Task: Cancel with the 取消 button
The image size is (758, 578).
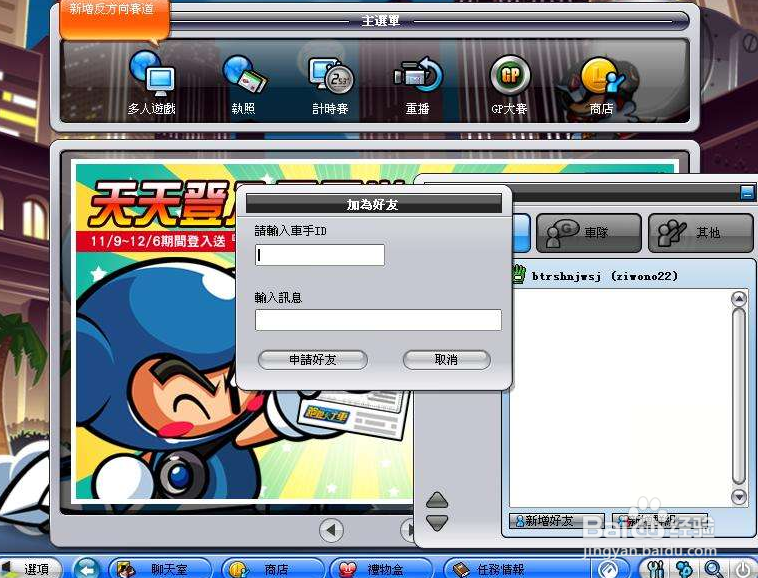Action: click(x=447, y=360)
